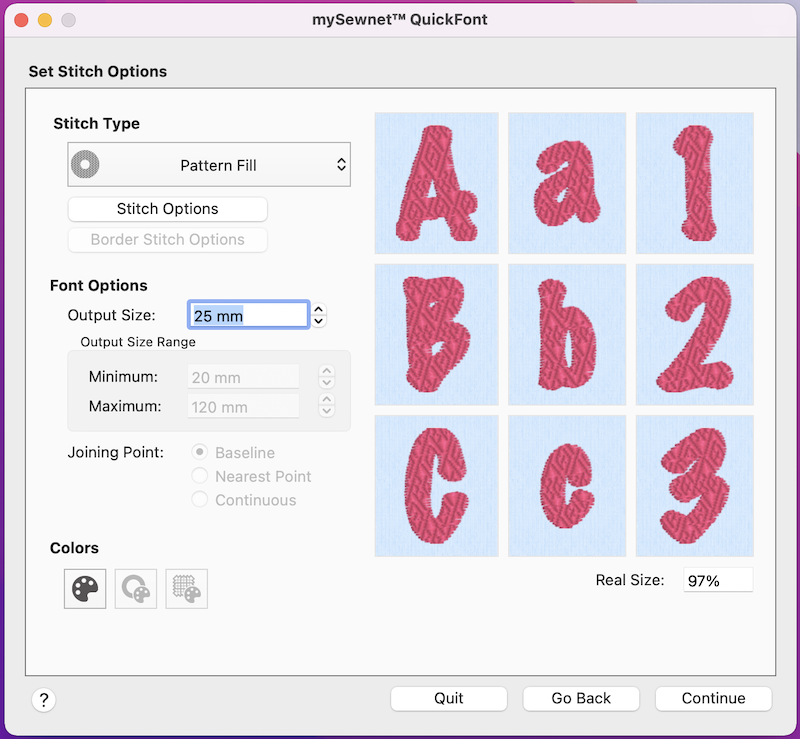Increase Output Size with stepper up arrow
800x739 pixels.
tap(319, 309)
